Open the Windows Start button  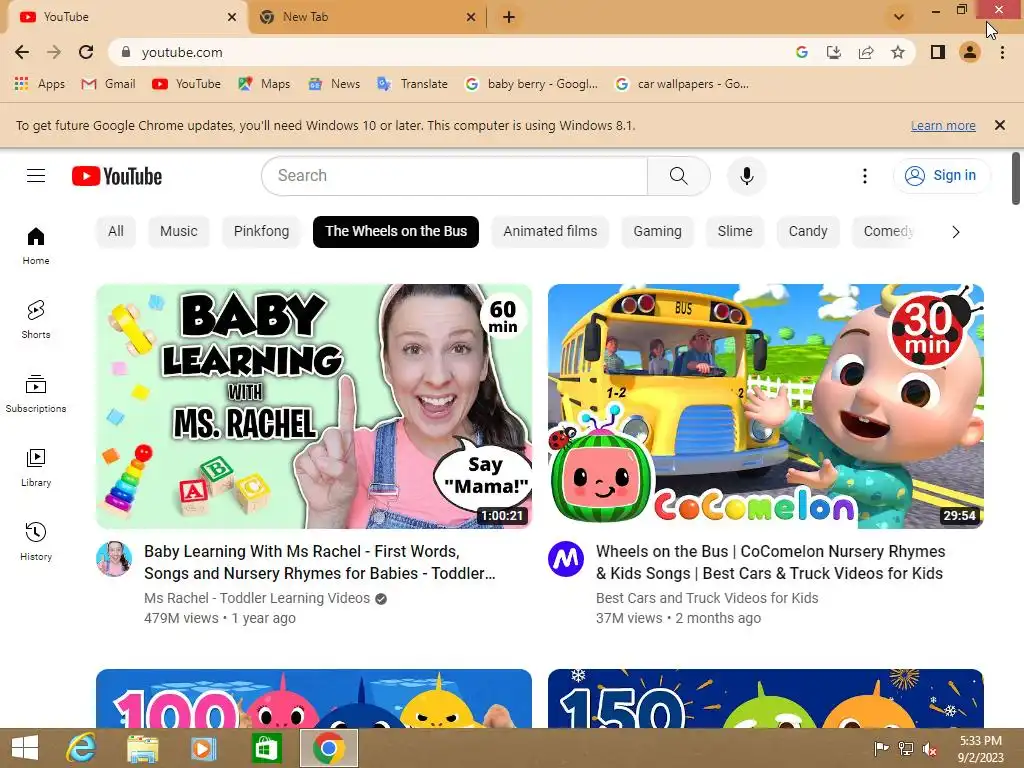pos(25,748)
